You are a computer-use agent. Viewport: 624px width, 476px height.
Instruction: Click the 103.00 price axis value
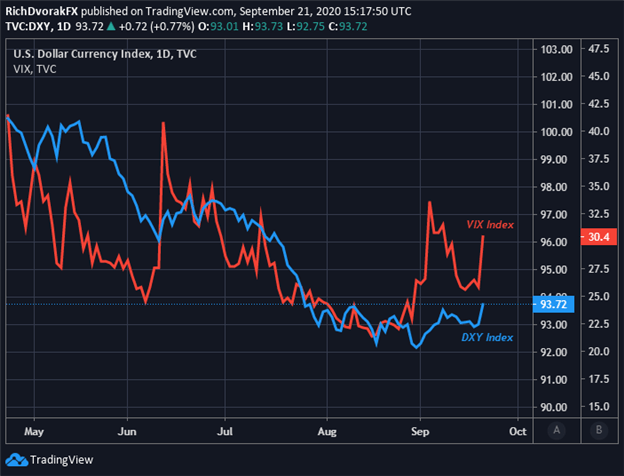[x=556, y=49]
